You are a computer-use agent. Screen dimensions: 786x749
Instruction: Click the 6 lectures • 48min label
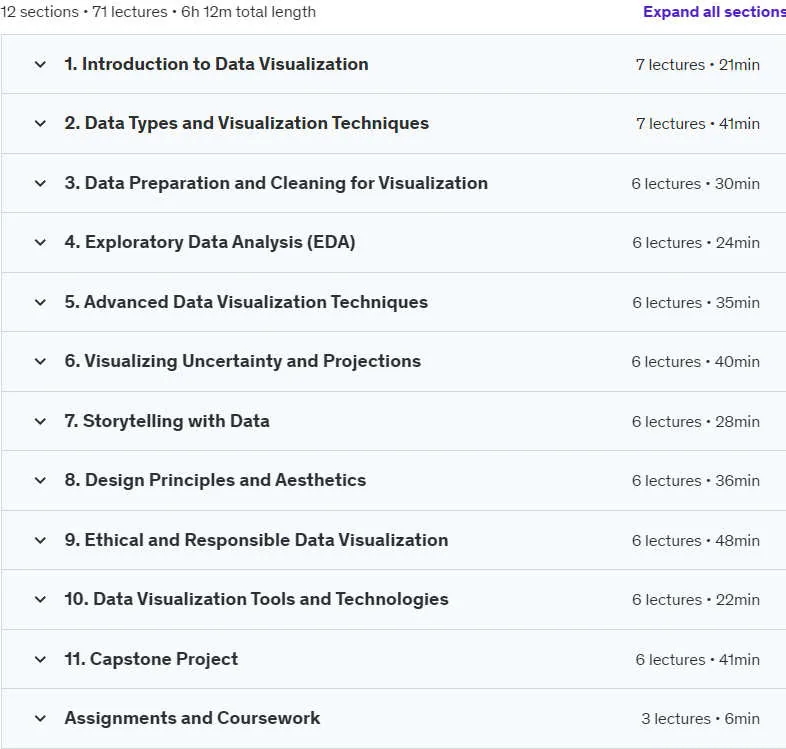click(x=696, y=540)
